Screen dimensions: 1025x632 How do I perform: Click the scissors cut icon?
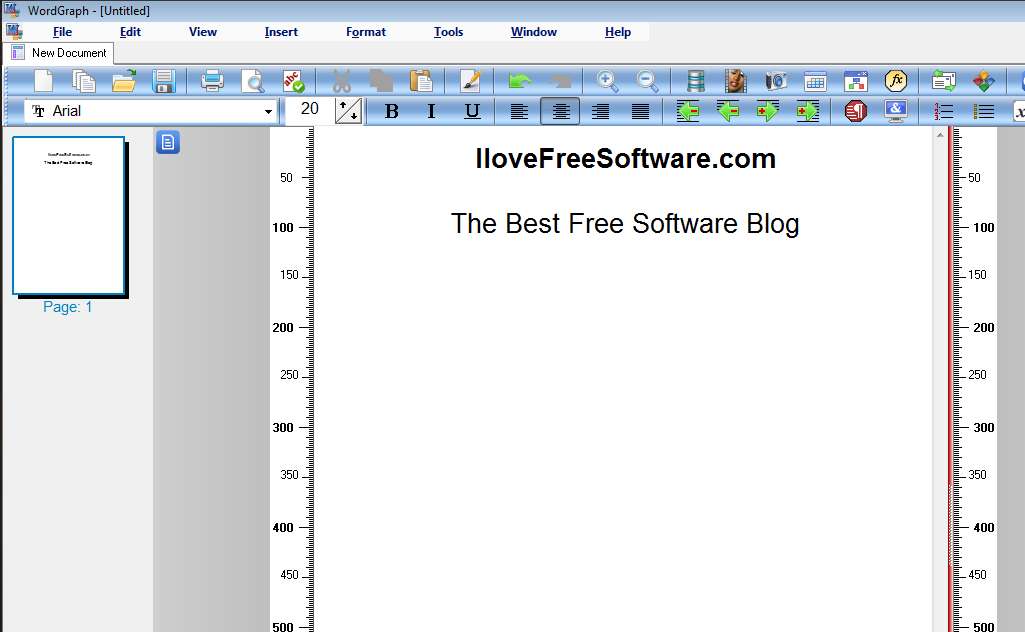click(x=341, y=81)
